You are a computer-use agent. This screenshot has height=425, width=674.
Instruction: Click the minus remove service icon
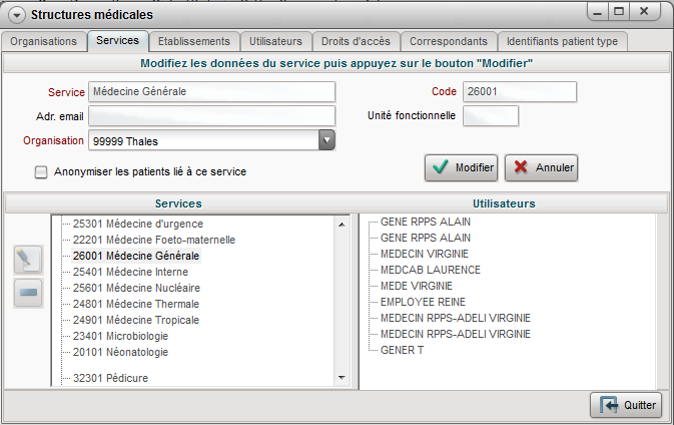tap(27, 292)
